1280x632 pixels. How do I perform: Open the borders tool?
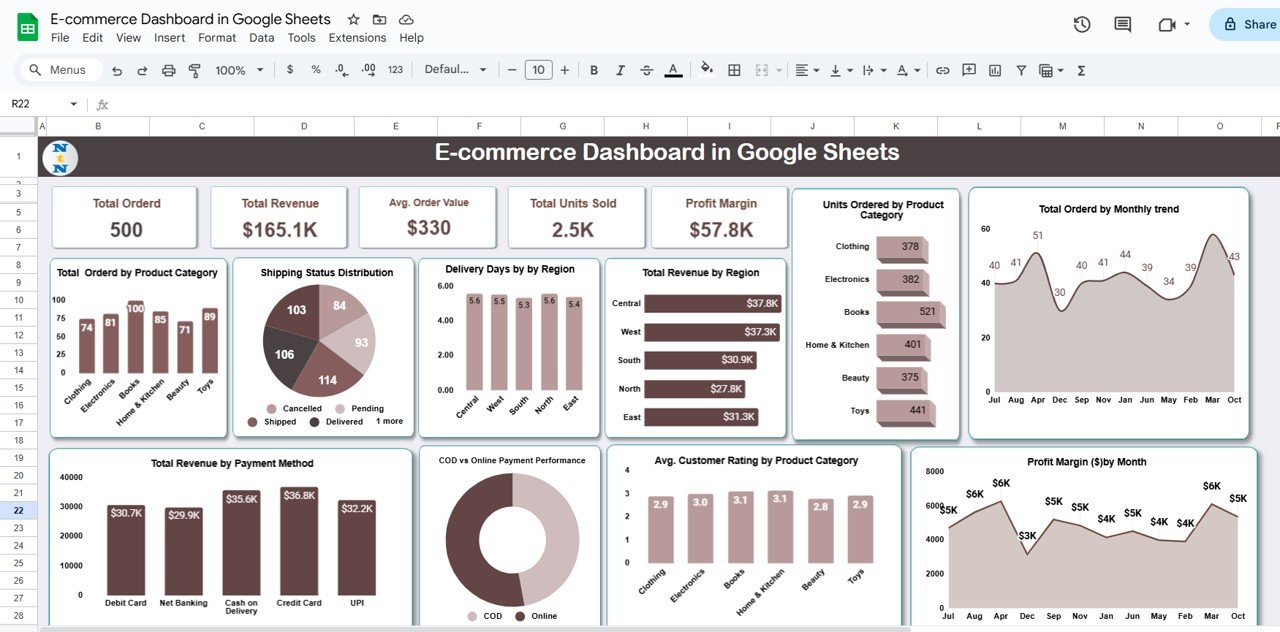(x=734, y=70)
